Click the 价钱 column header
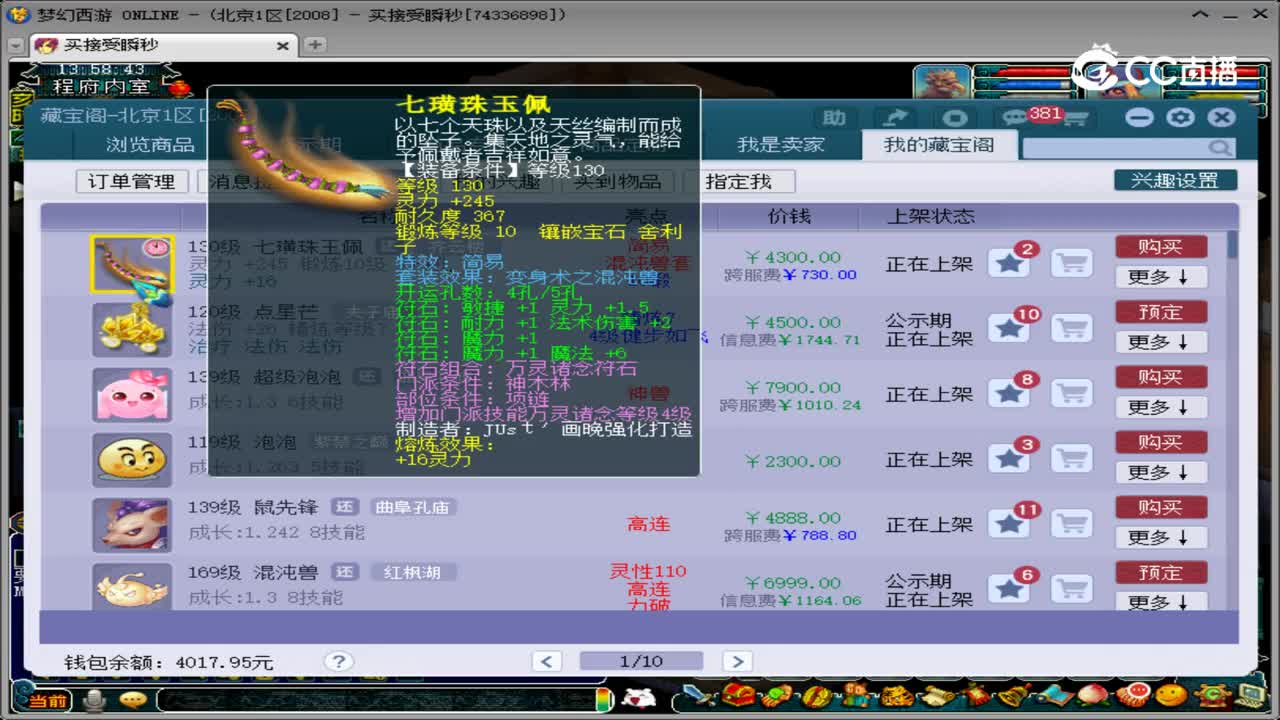Image resolution: width=1280 pixels, height=720 pixels. pyautogui.click(x=789, y=216)
